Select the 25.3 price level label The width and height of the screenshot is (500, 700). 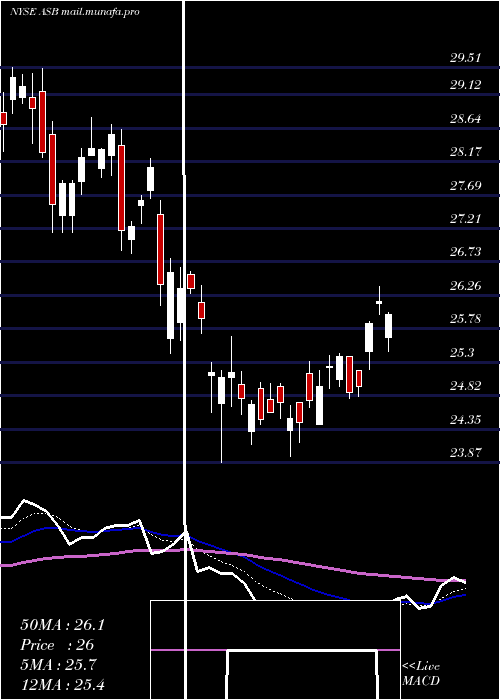(462, 353)
